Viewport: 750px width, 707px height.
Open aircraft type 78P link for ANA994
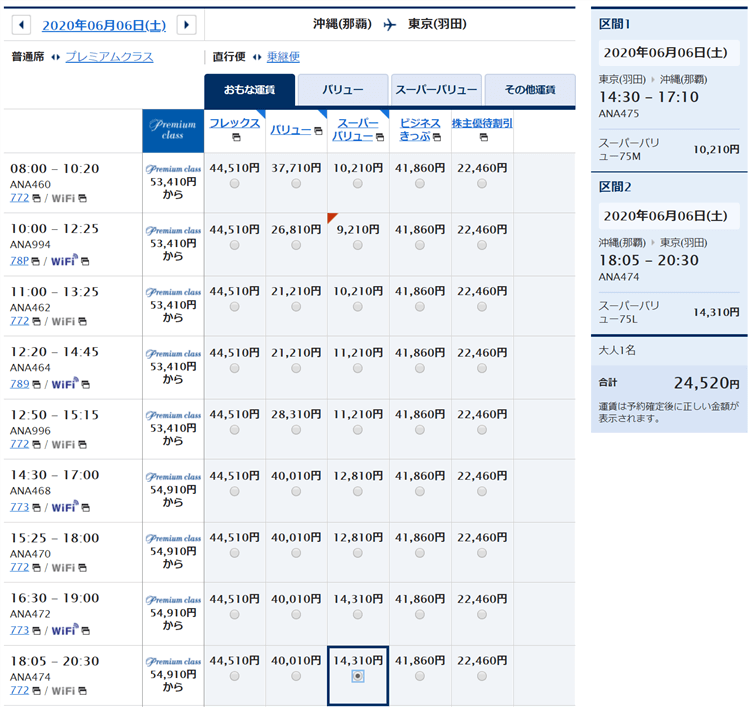click(19, 261)
